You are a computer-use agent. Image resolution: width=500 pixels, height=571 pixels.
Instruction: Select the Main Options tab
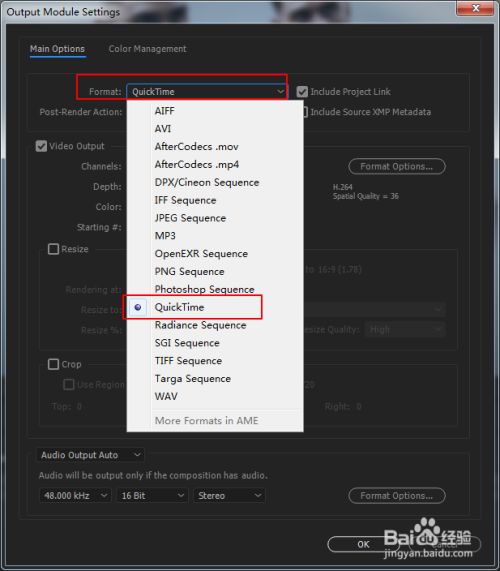58,49
